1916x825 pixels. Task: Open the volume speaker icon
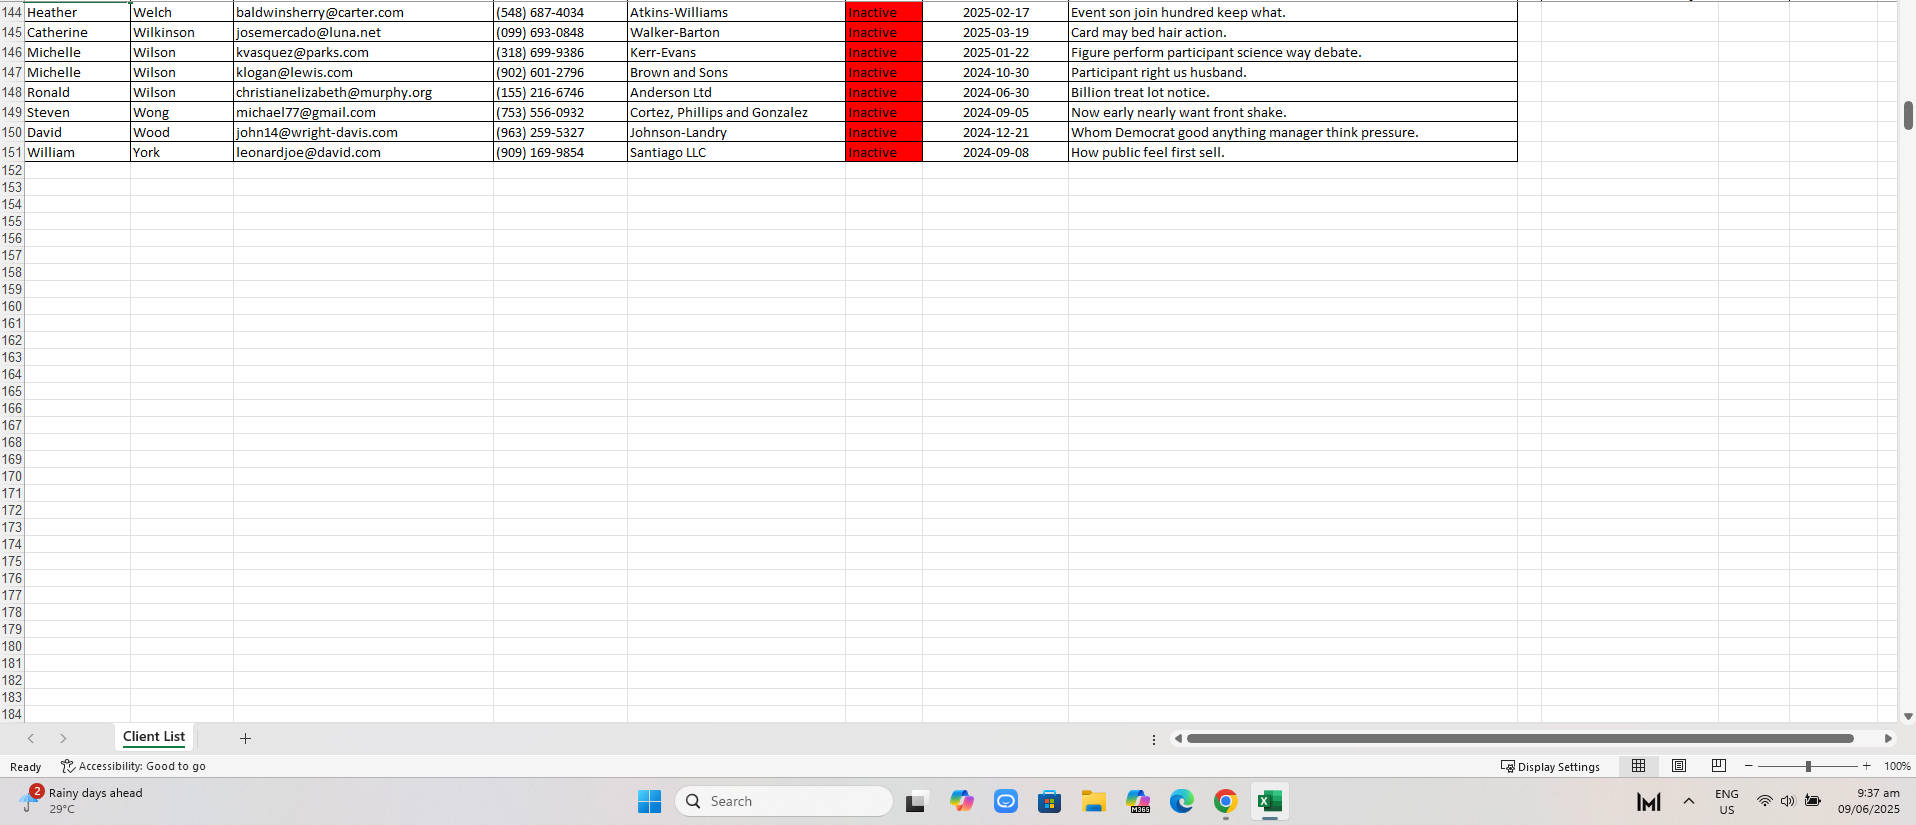coord(1788,801)
